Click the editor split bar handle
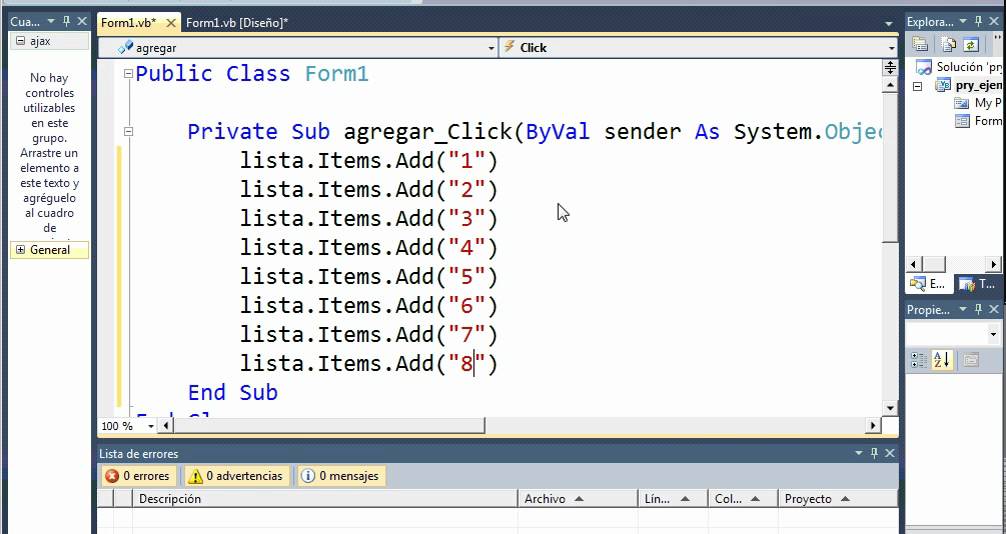 (x=890, y=67)
